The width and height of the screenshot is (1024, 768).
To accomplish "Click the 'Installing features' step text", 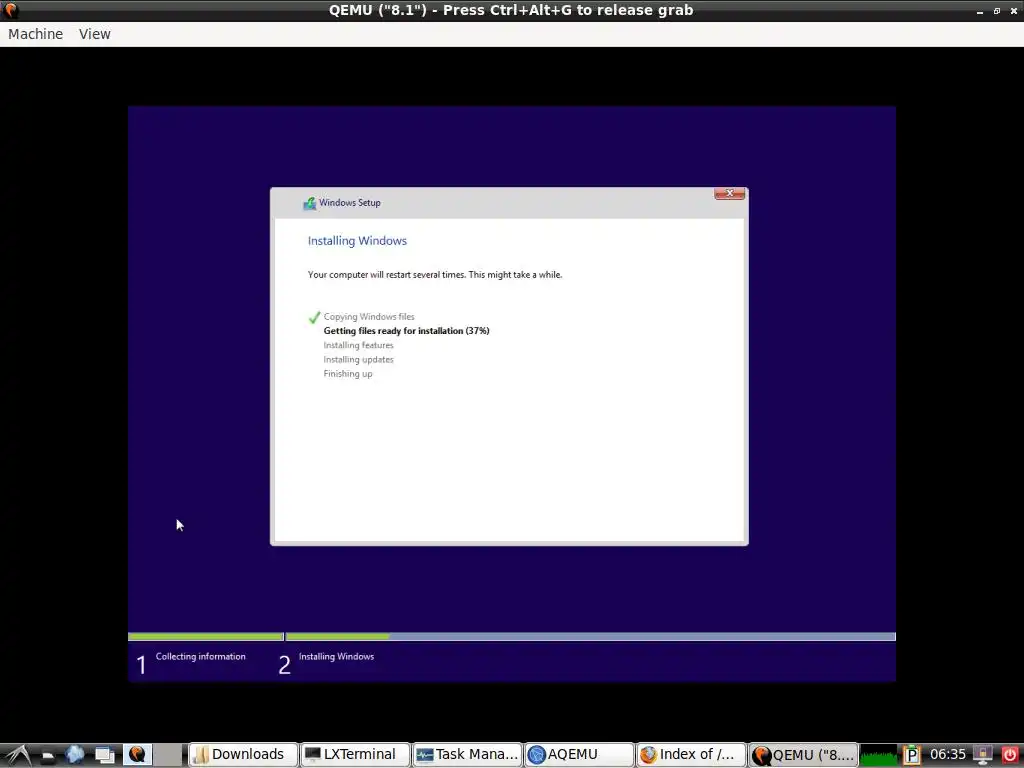I will click(359, 345).
